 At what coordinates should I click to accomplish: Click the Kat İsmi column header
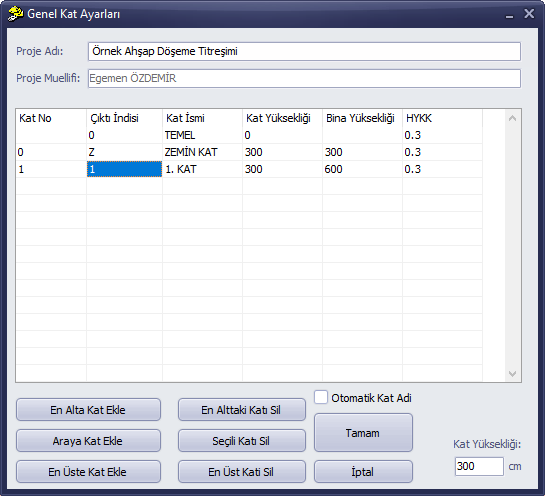point(202,118)
